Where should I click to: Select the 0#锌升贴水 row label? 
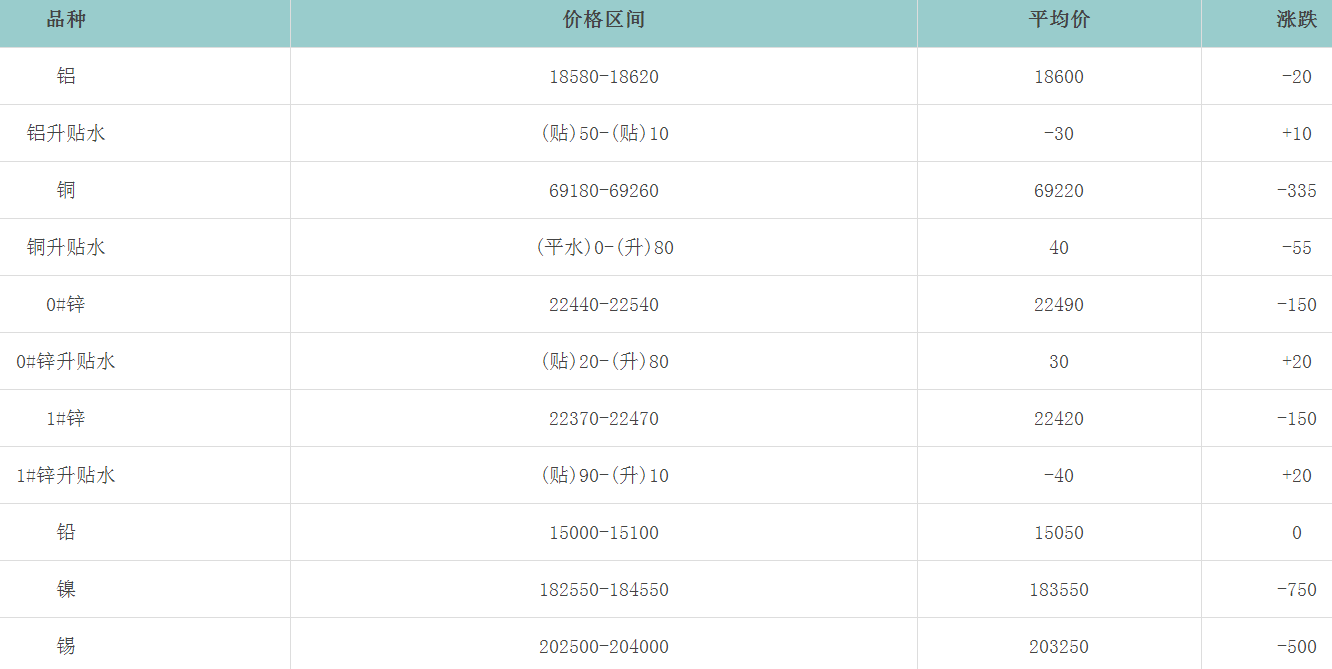point(66,361)
